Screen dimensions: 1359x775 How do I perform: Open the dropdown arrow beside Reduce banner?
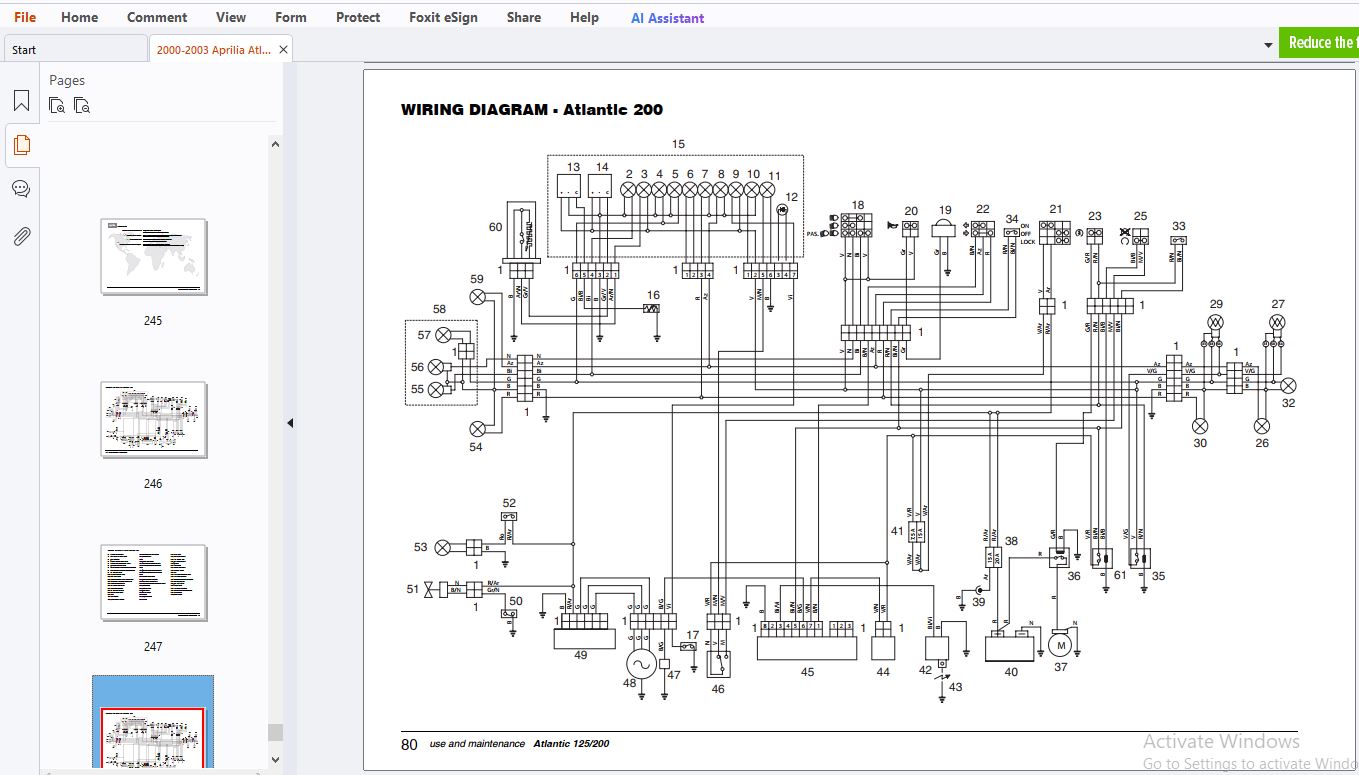pos(1268,45)
